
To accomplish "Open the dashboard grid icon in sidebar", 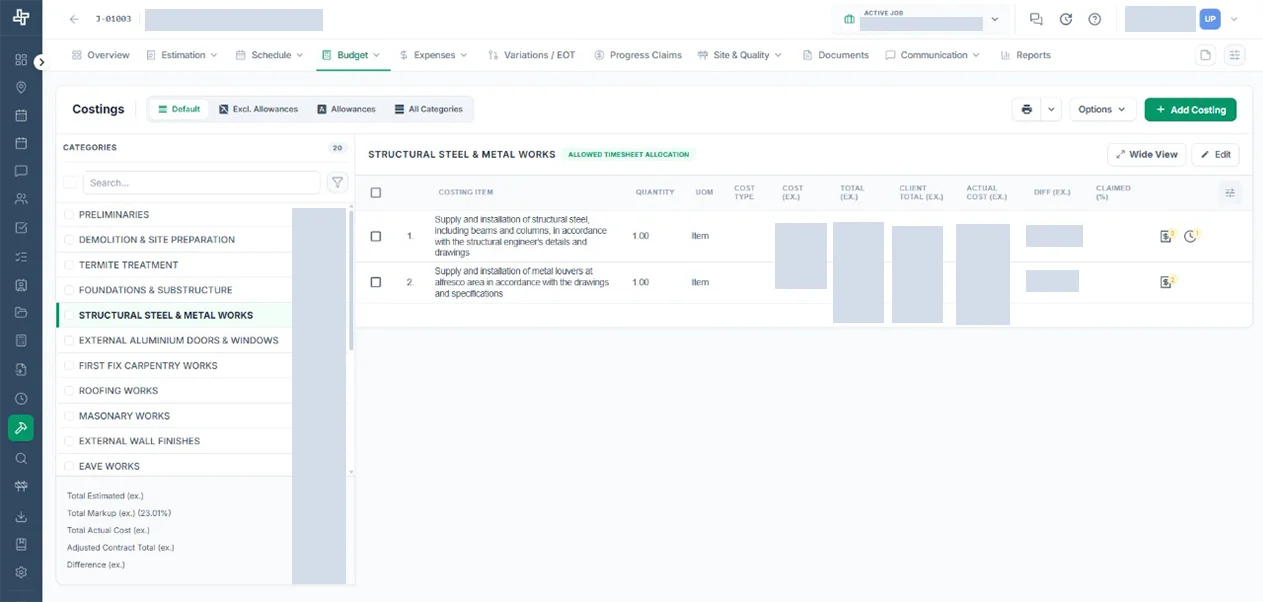I will pos(21,60).
